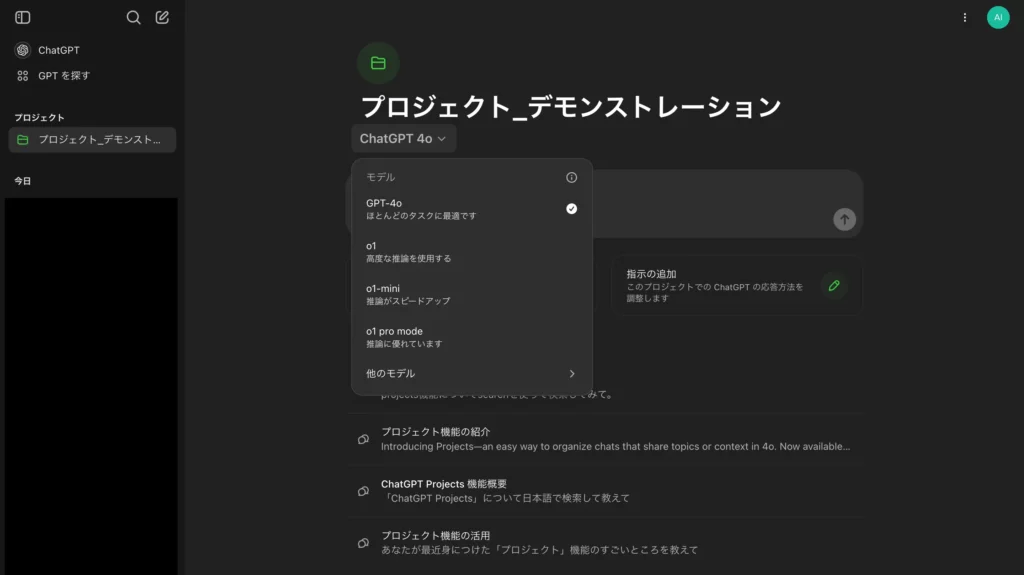Open the ChatGPT Projects 機能概要 chat
This screenshot has width=1024, height=575.
click(x=605, y=491)
